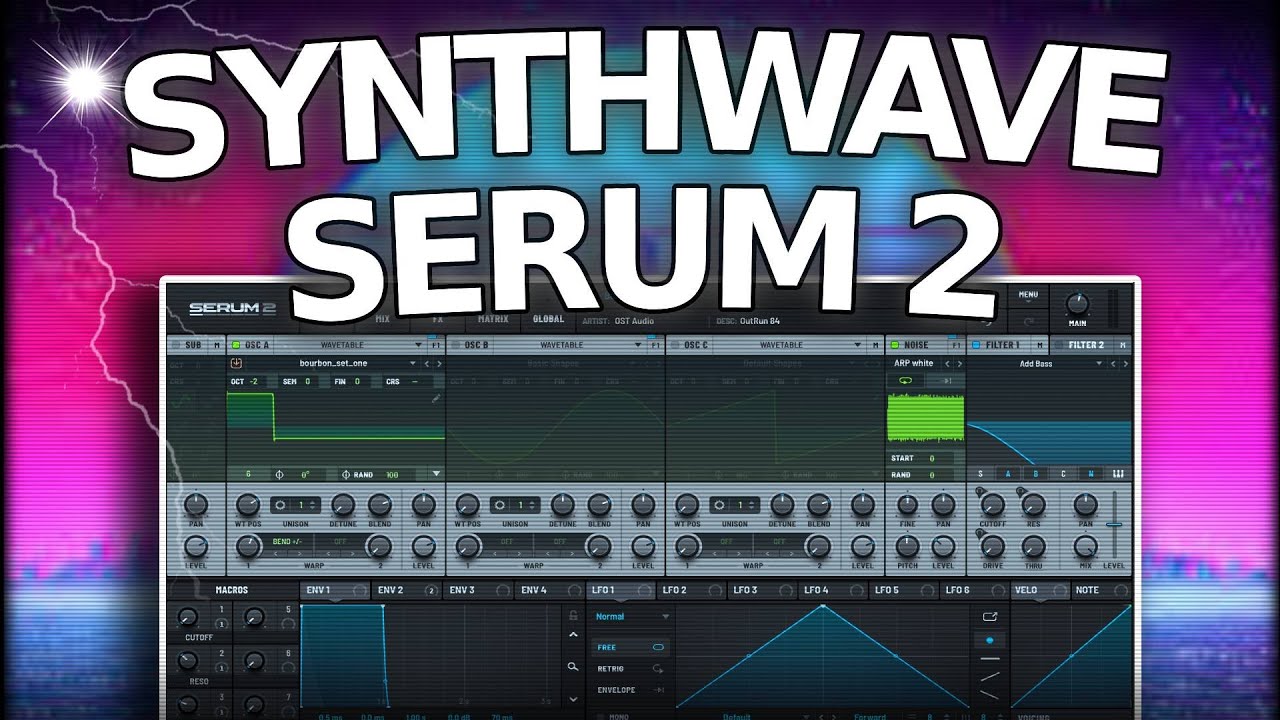The image size is (1280, 720).
Task: Switch to the MATRIX tab
Action: click(493, 319)
